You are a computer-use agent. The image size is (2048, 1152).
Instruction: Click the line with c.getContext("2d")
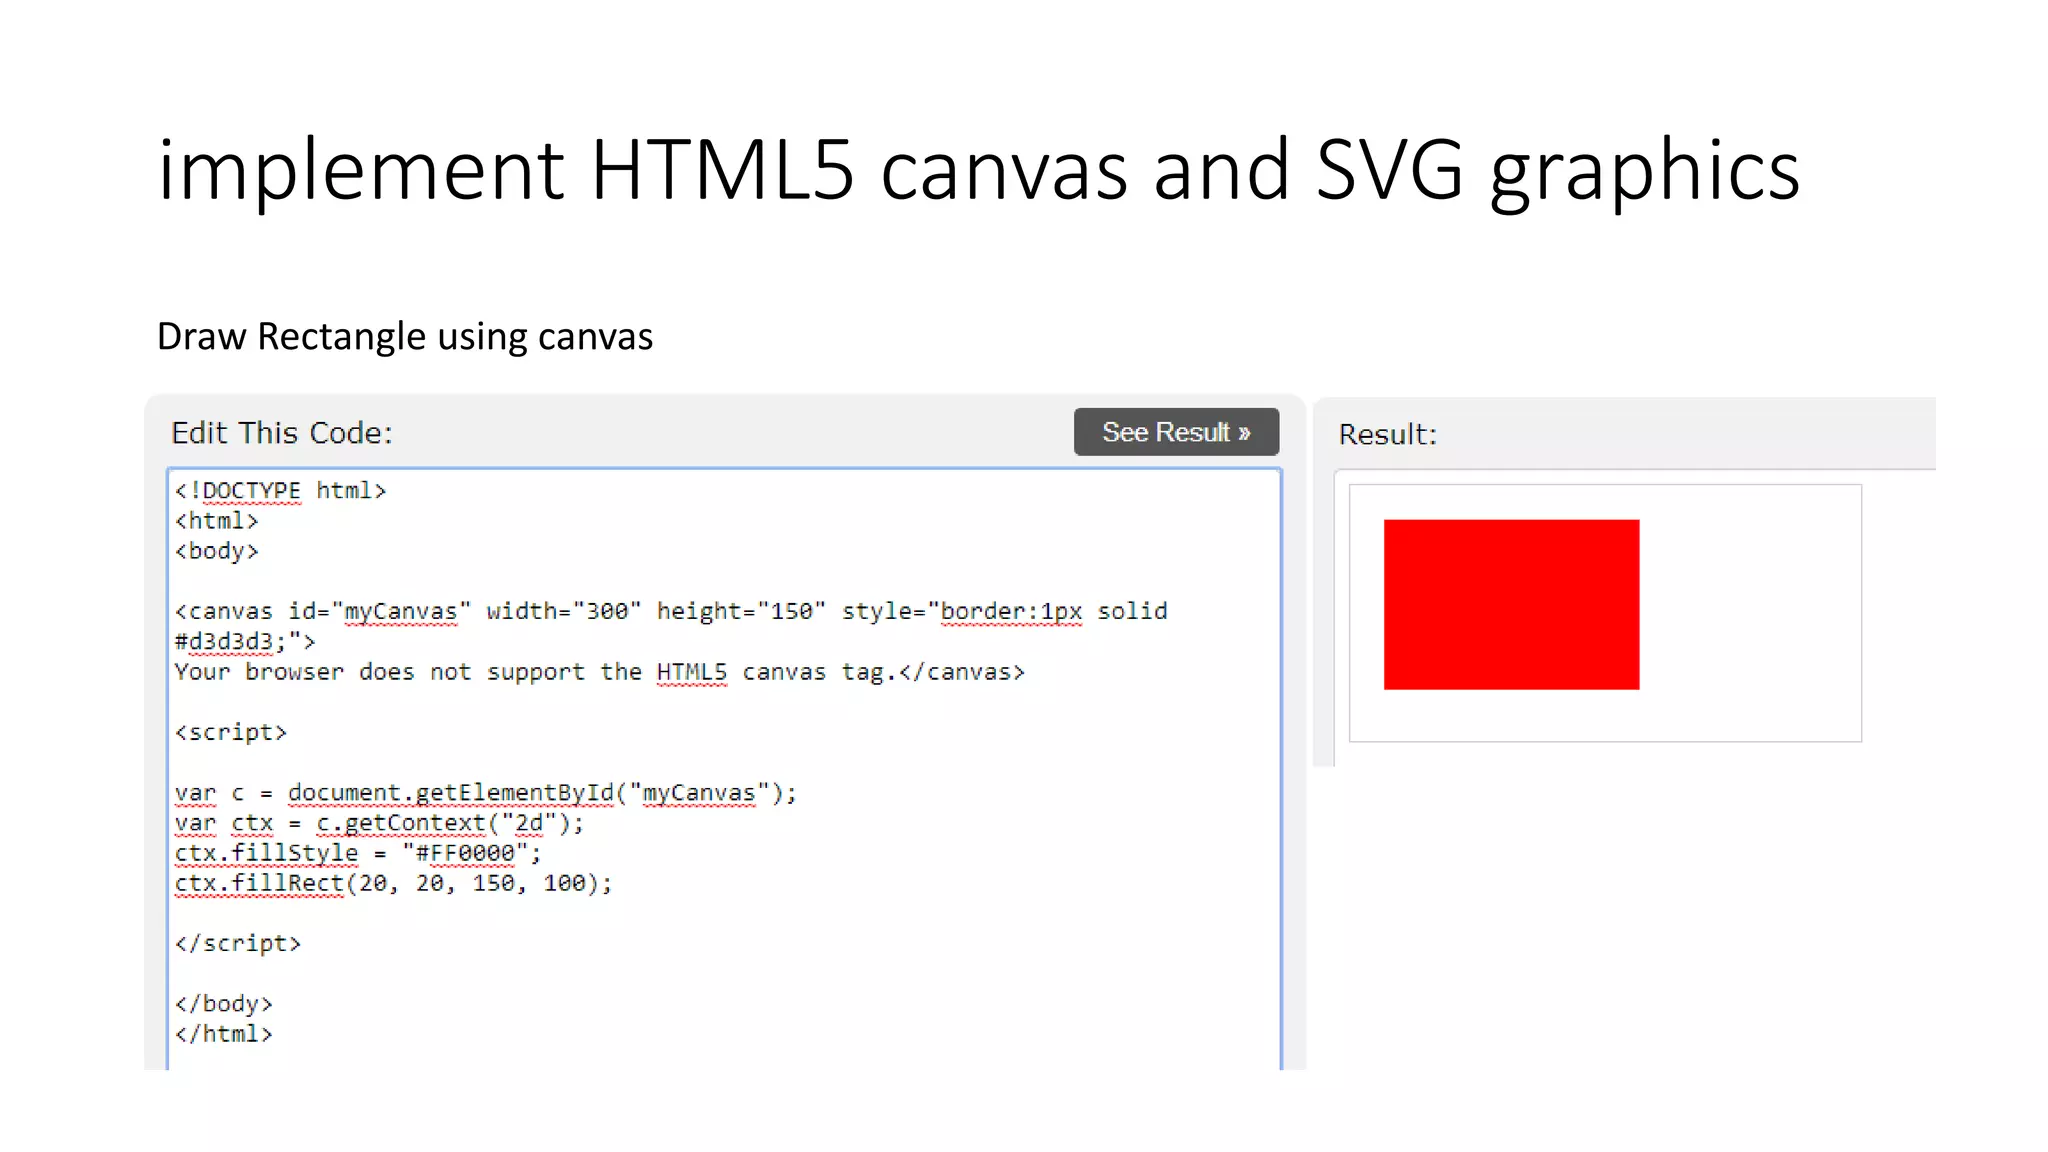(x=379, y=823)
